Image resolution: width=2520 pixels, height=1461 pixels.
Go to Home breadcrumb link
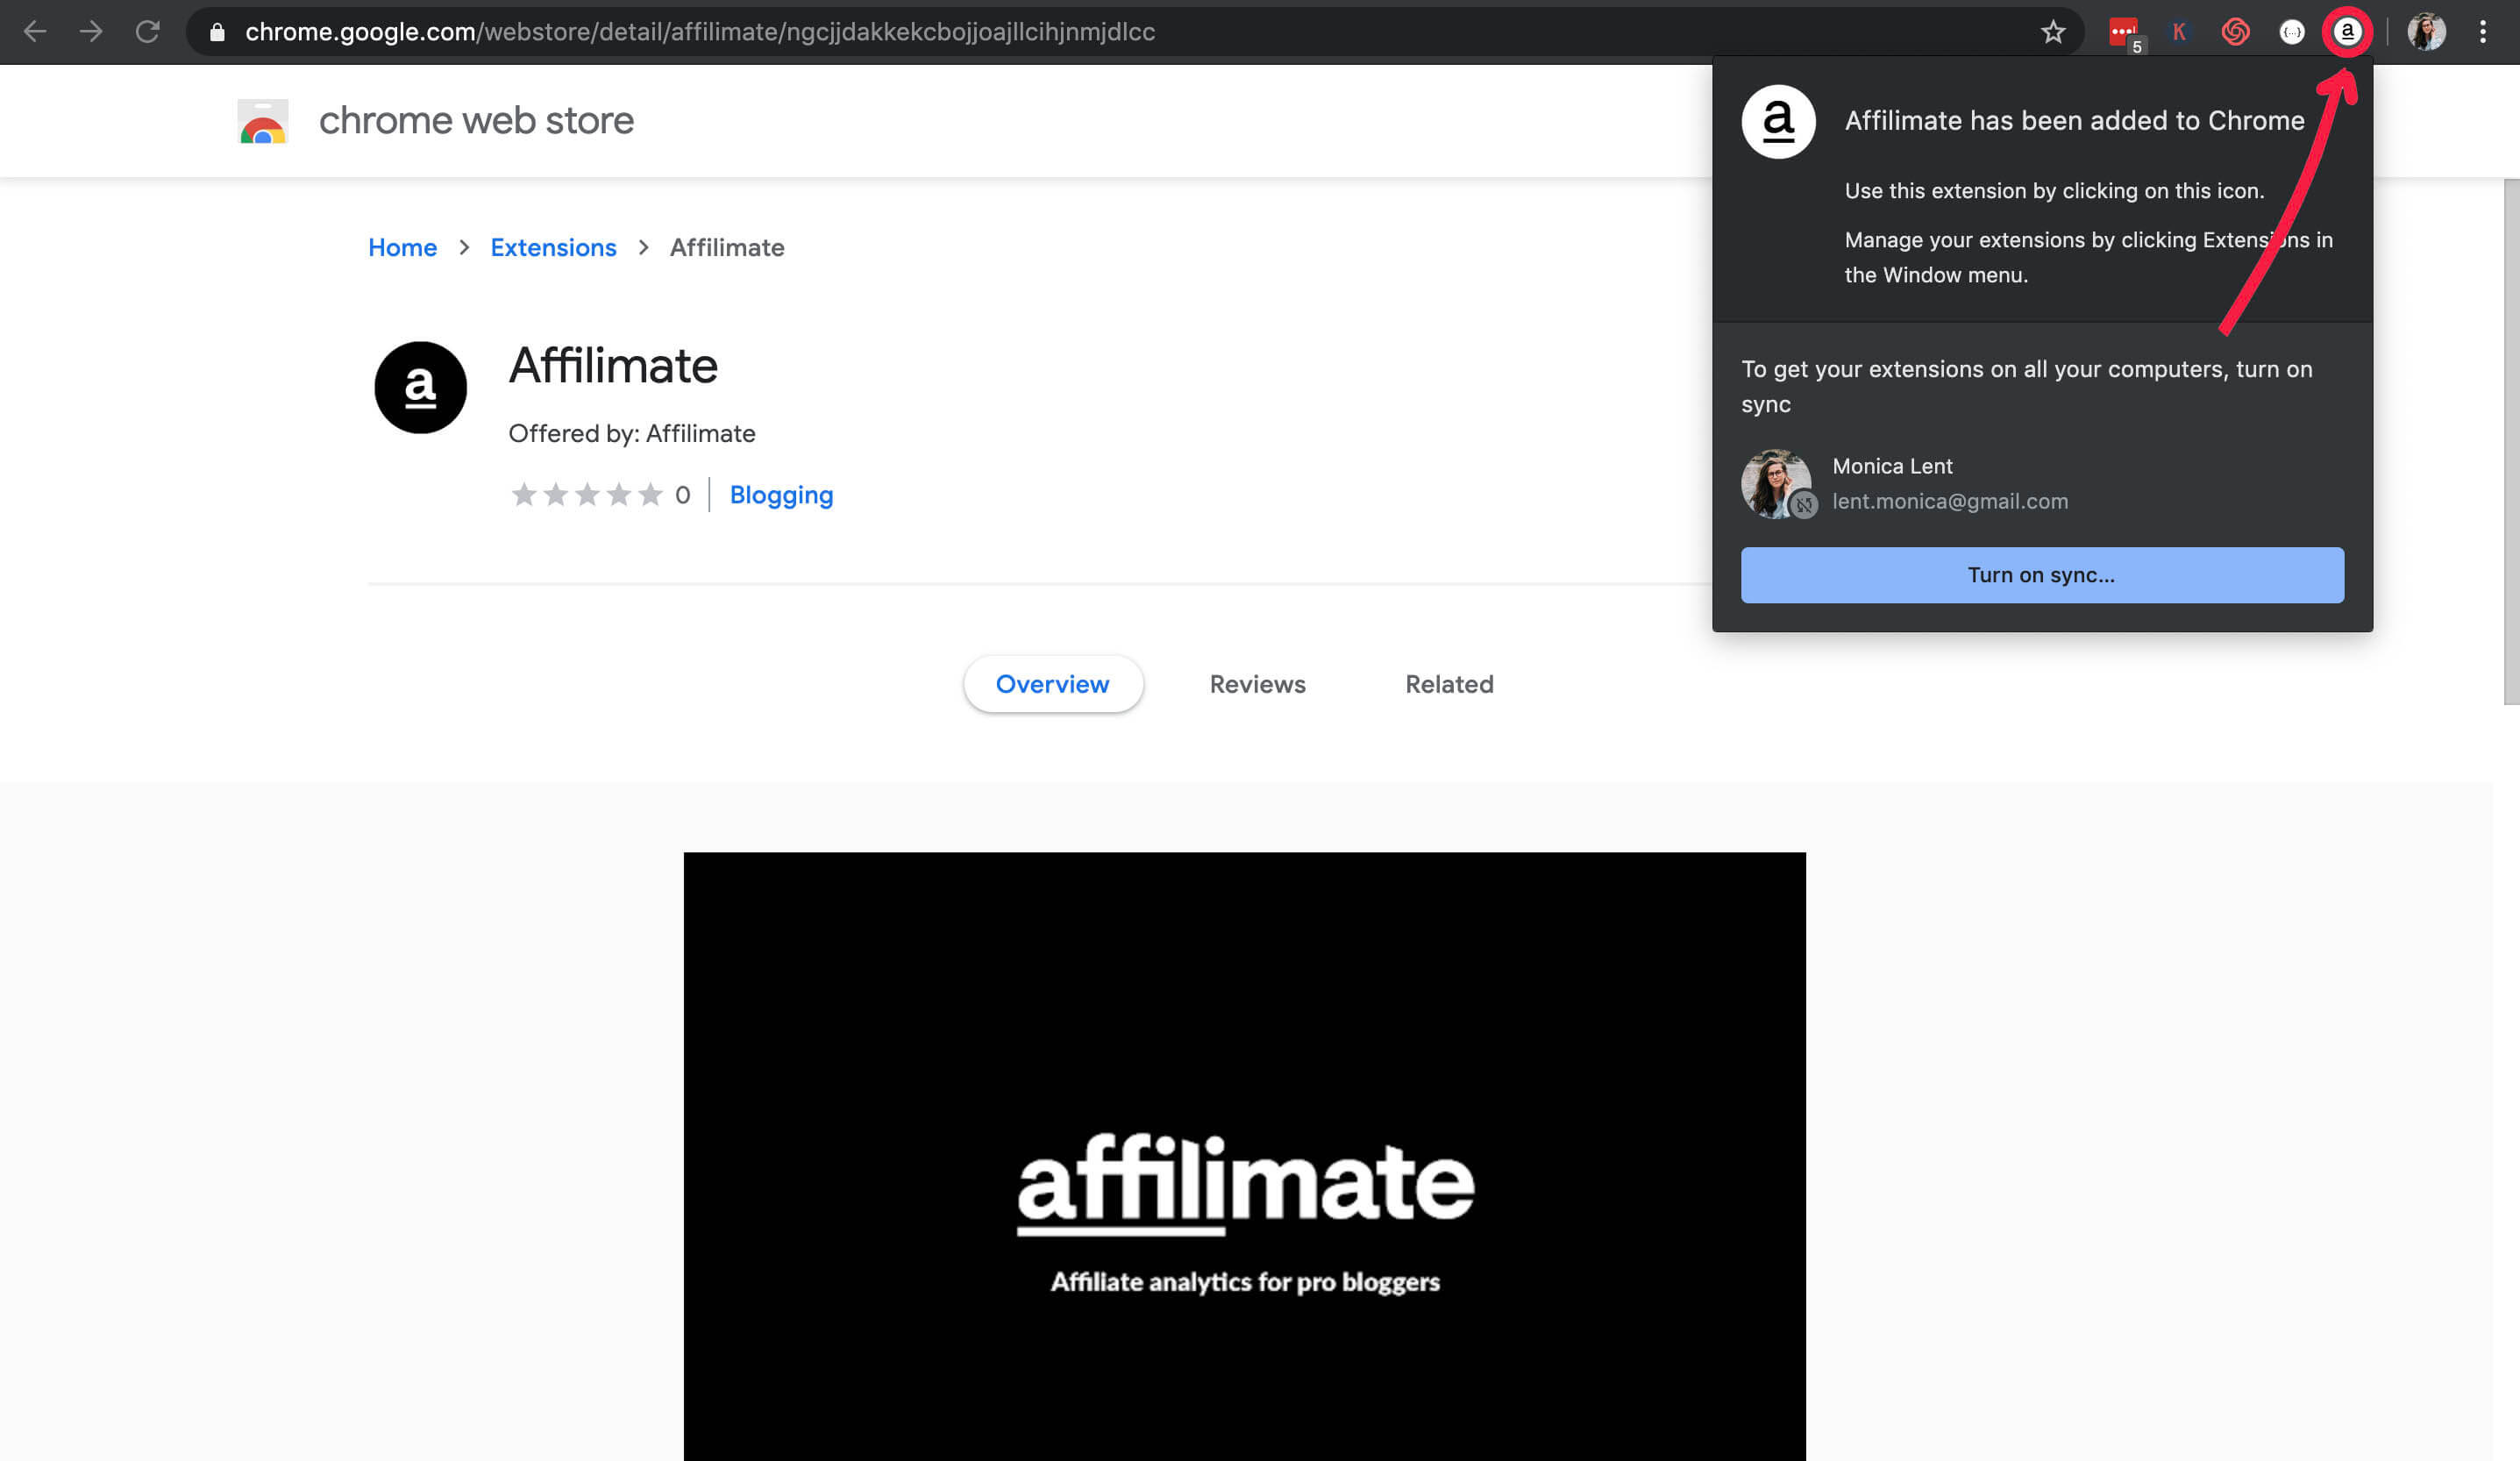coord(402,247)
